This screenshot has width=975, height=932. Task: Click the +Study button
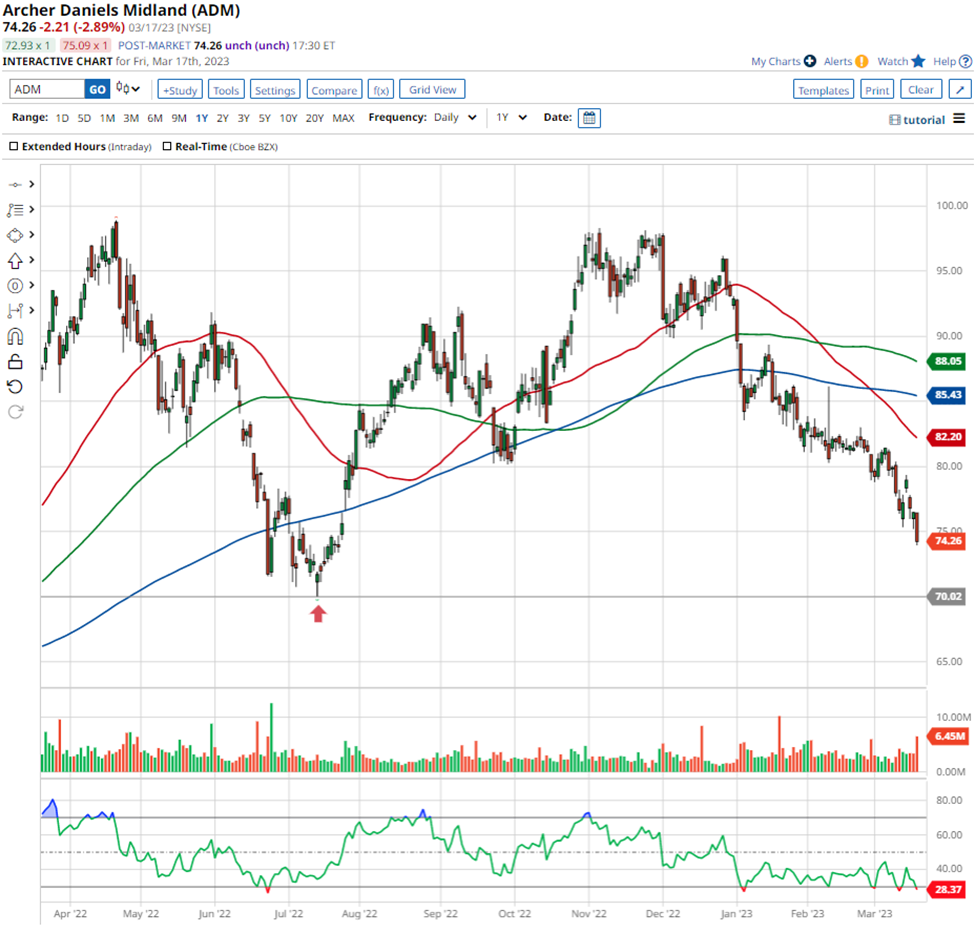click(180, 90)
